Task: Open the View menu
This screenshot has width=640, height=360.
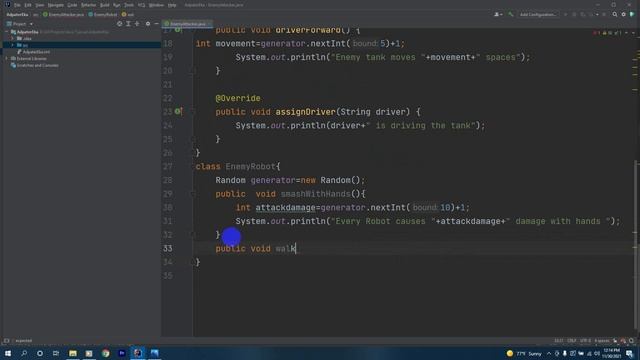Action: pyautogui.click(x=40, y=5)
